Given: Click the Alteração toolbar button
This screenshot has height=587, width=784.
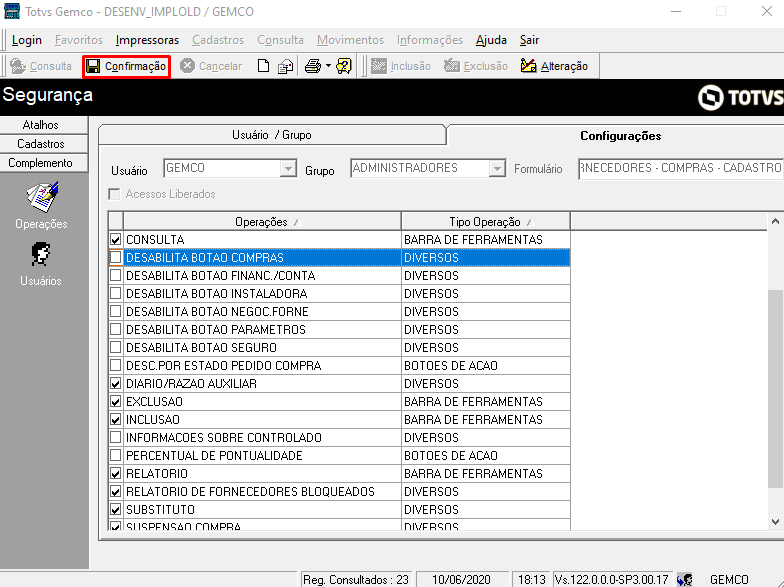Looking at the screenshot, I should pyautogui.click(x=554, y=66).
